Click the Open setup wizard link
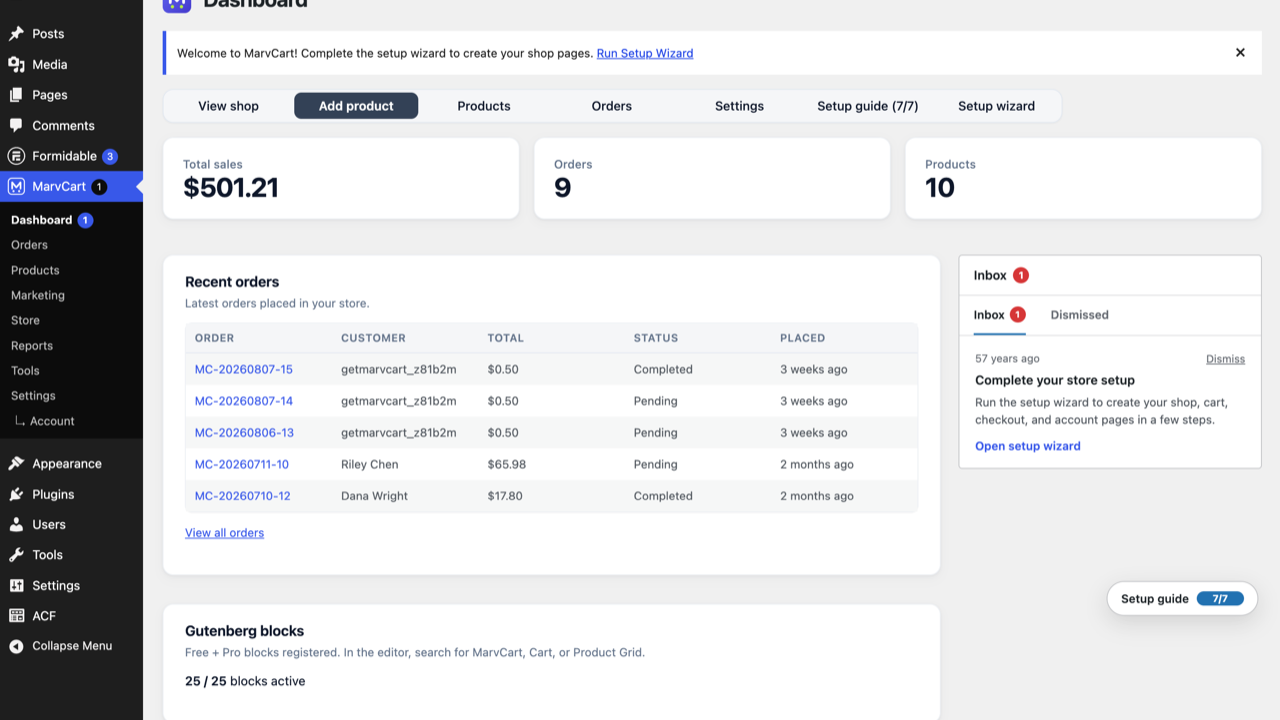1280x720 pixels. pos(1028,446)
